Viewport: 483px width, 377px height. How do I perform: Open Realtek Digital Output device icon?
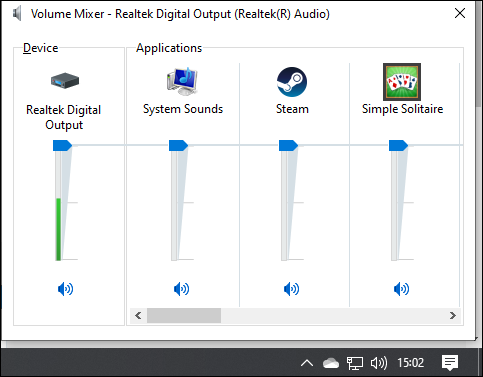tap(65, 81)
